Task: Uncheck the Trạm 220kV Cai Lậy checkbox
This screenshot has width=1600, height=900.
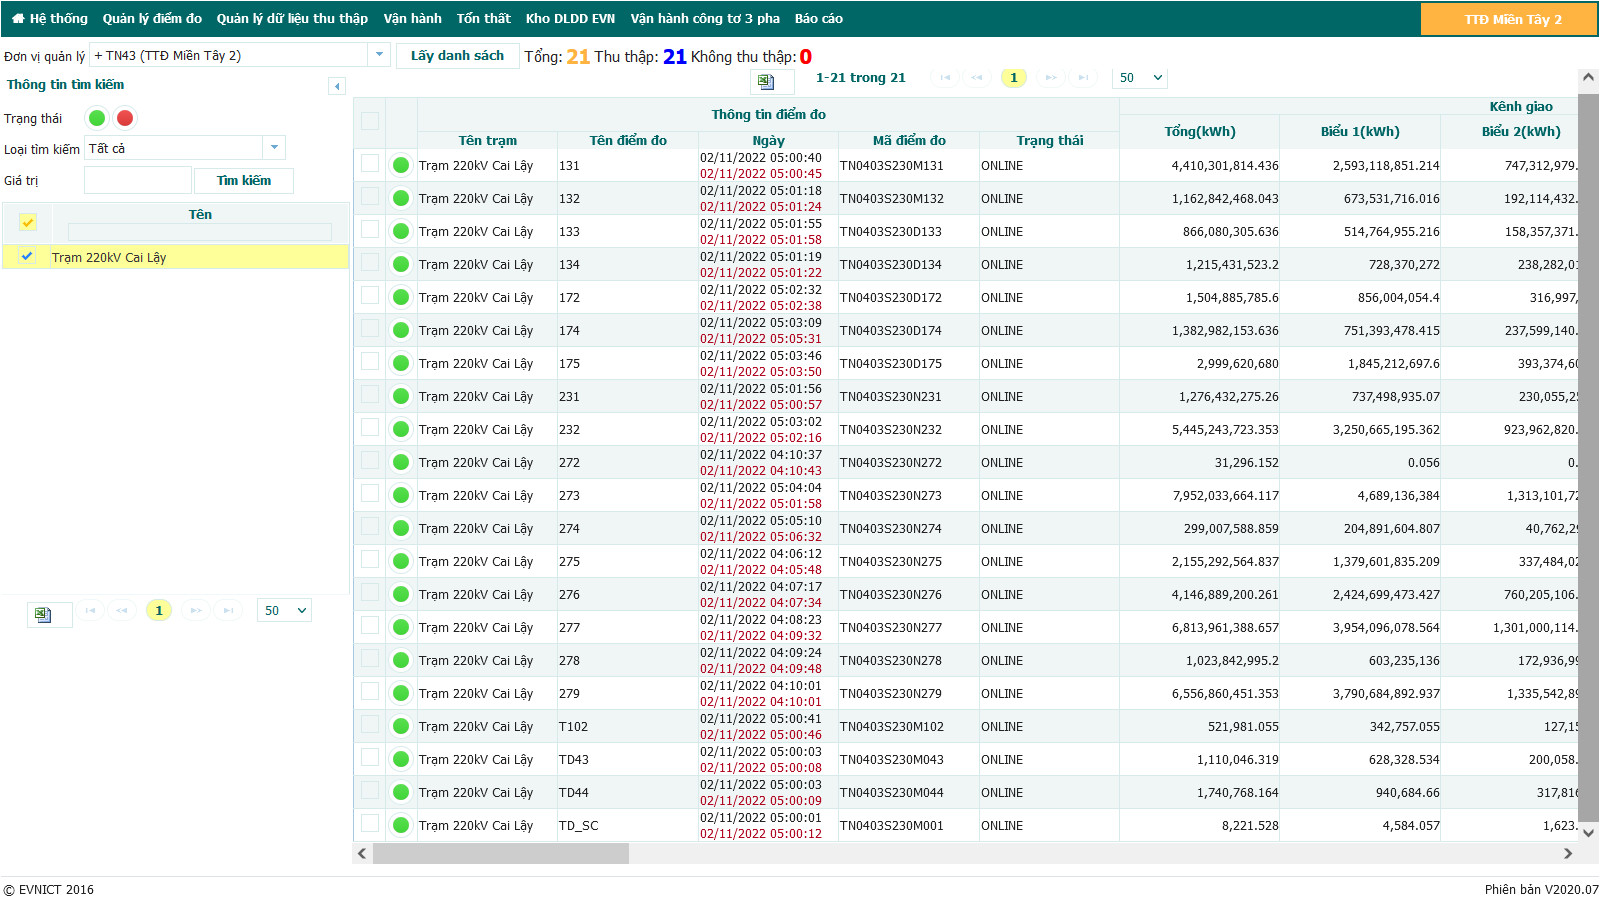Action: (x=27, y=257)
